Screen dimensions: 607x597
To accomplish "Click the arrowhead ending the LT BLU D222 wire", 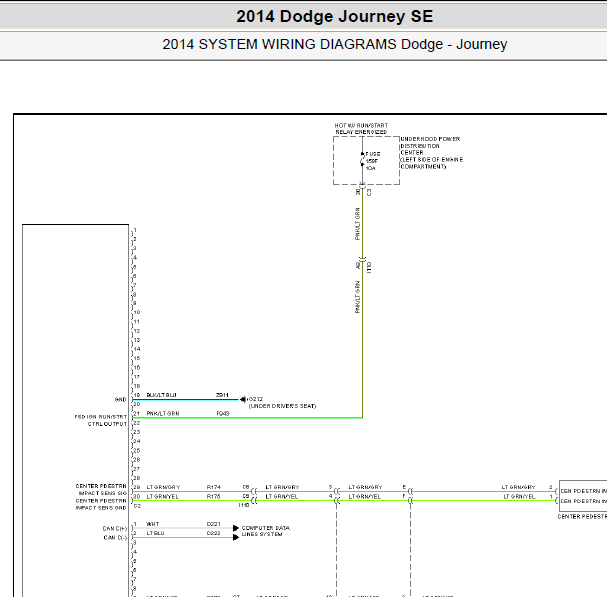I will click(236, 537).
